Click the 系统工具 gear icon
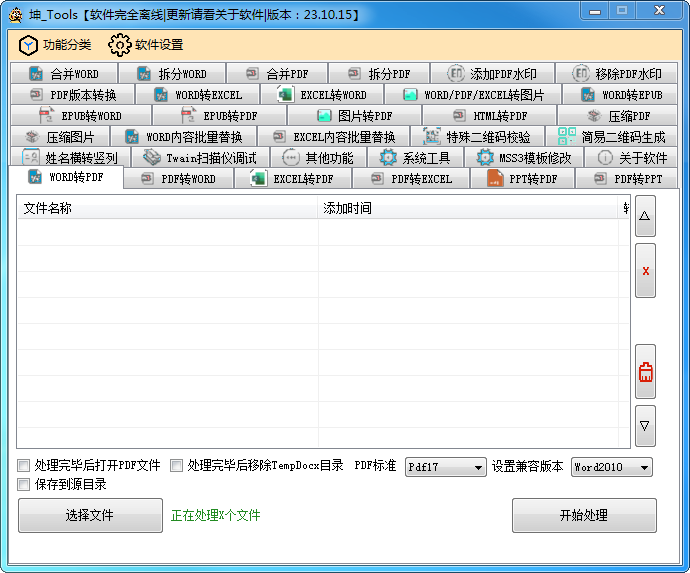This screenshot has height=573, width=690. (388, 157)
